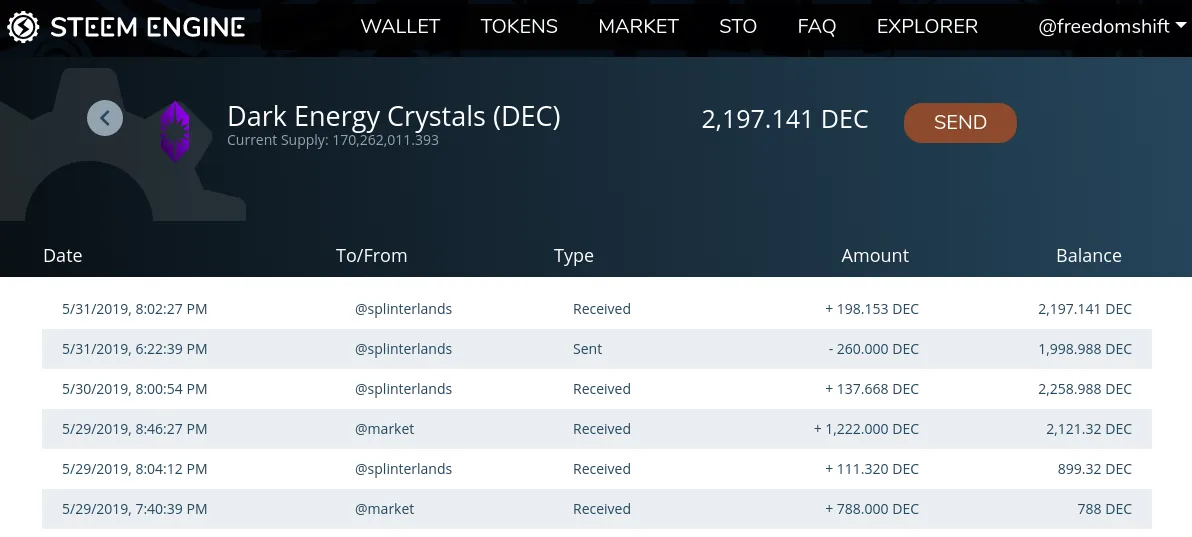The image size is (1192, 537).
Task: Select the 5/31/2019 8:02:27 PM transaction row
Action: (597, 309)
